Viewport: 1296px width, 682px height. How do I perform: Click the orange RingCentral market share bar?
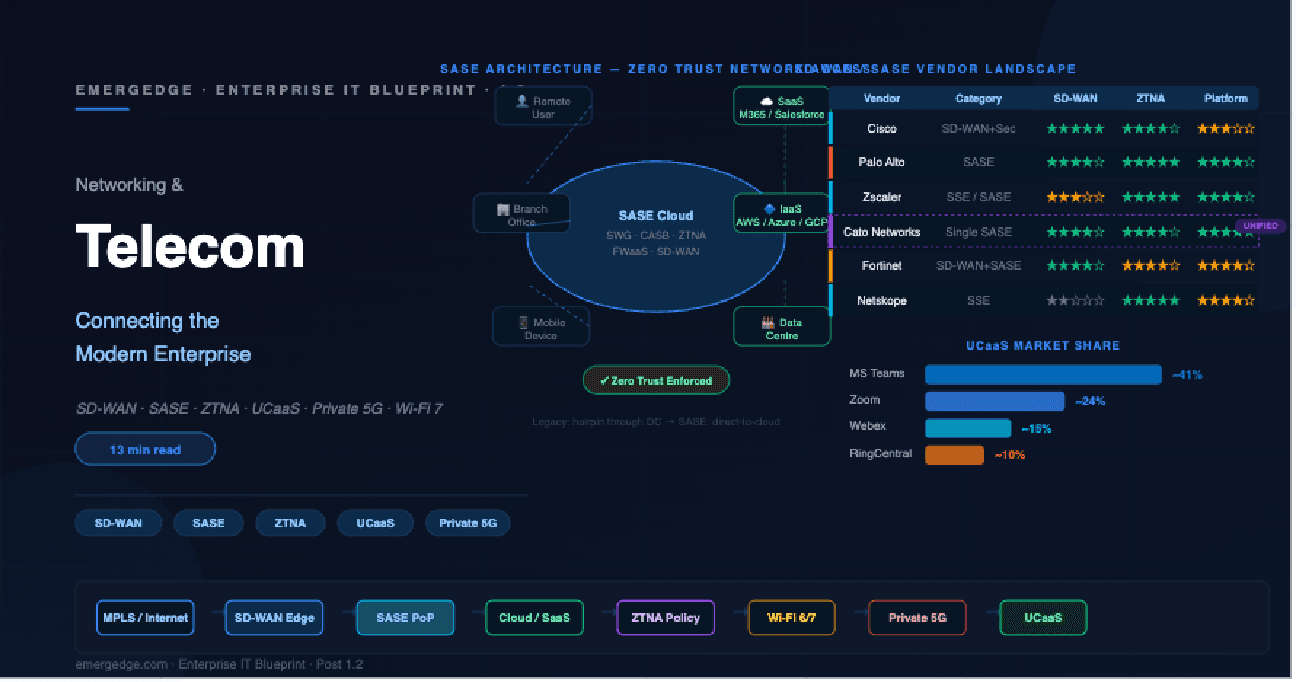point(954,455)
